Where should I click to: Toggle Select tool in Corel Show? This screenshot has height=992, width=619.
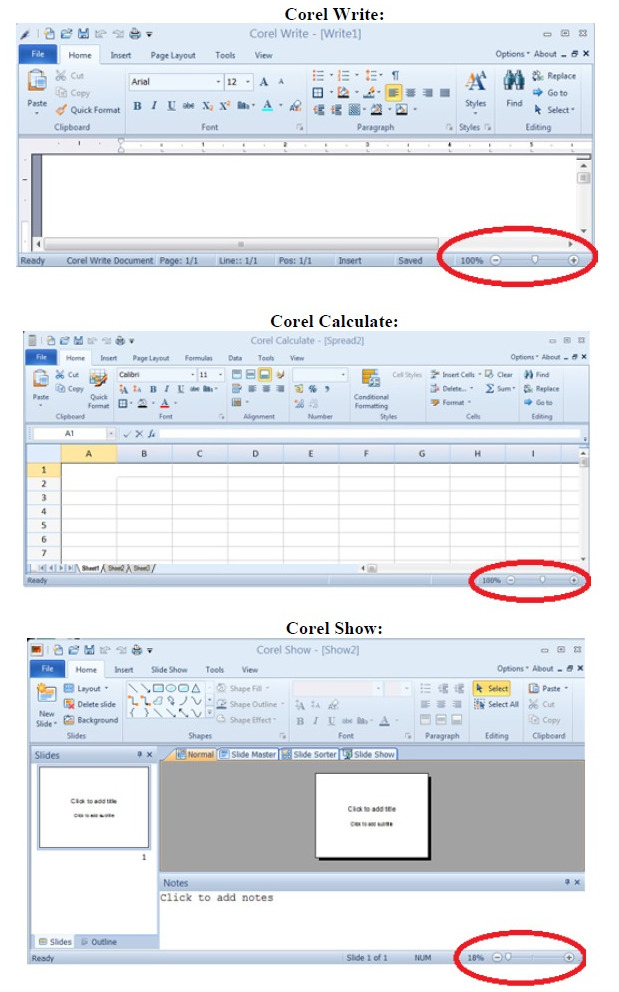[x=491, y=688]
